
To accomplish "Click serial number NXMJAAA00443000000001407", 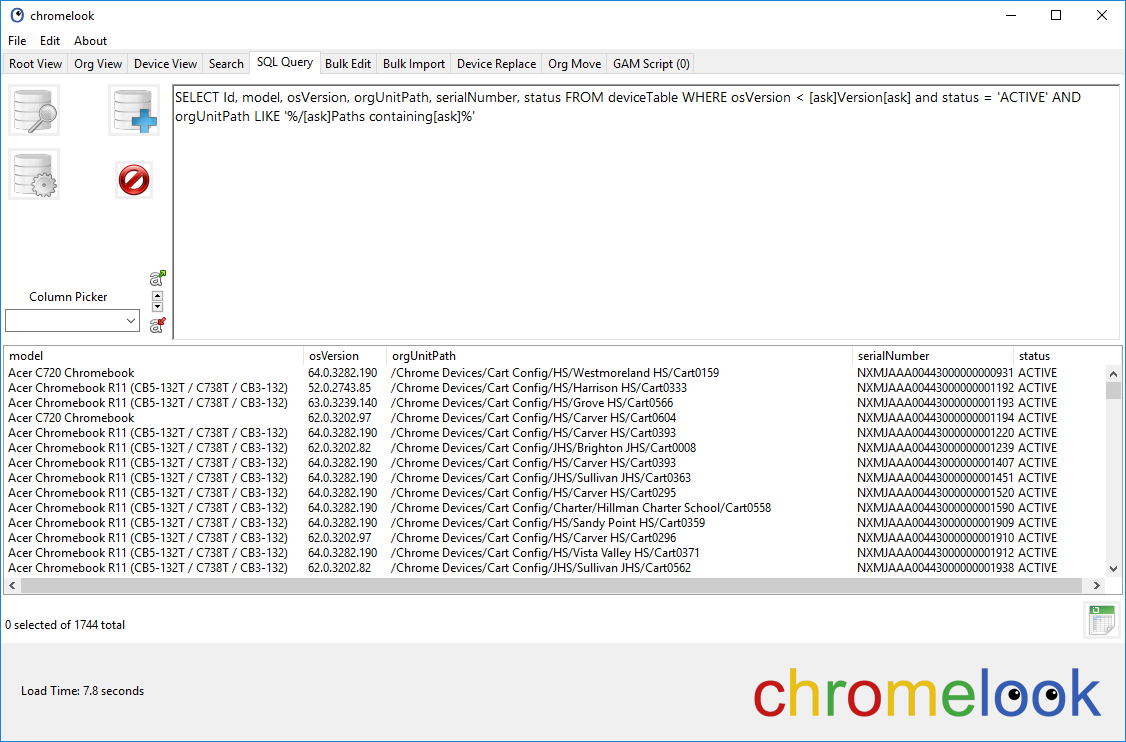I will pos(935,463).
